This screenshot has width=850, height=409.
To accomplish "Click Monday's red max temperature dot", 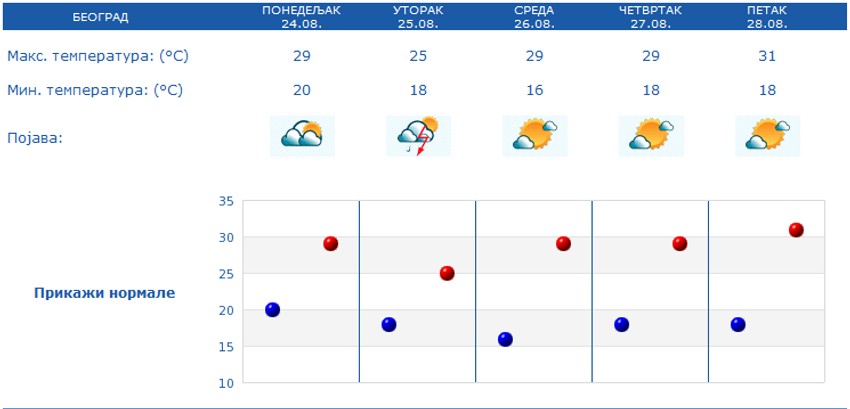I will point(331,244).
